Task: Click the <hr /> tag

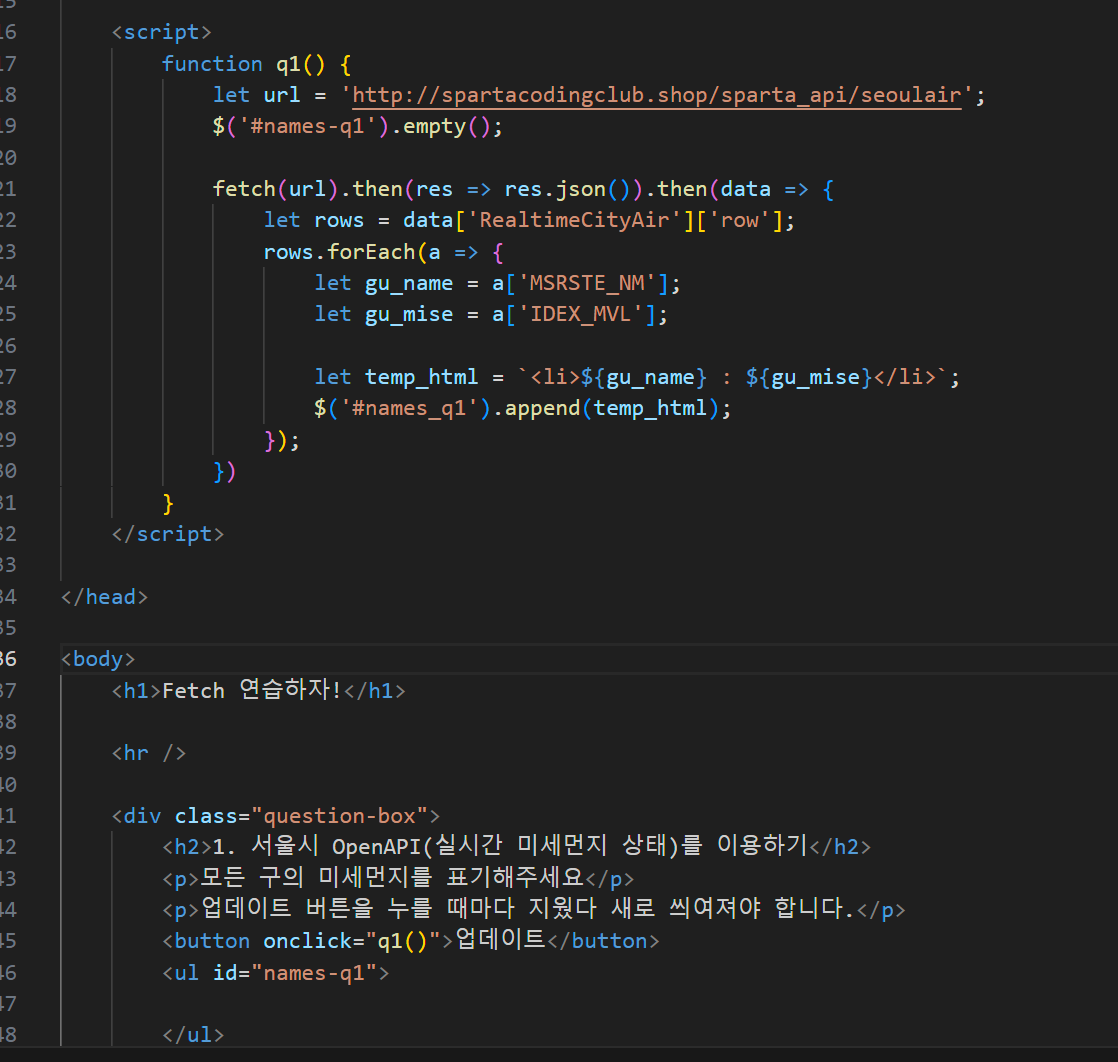Action: click(148, 753)
